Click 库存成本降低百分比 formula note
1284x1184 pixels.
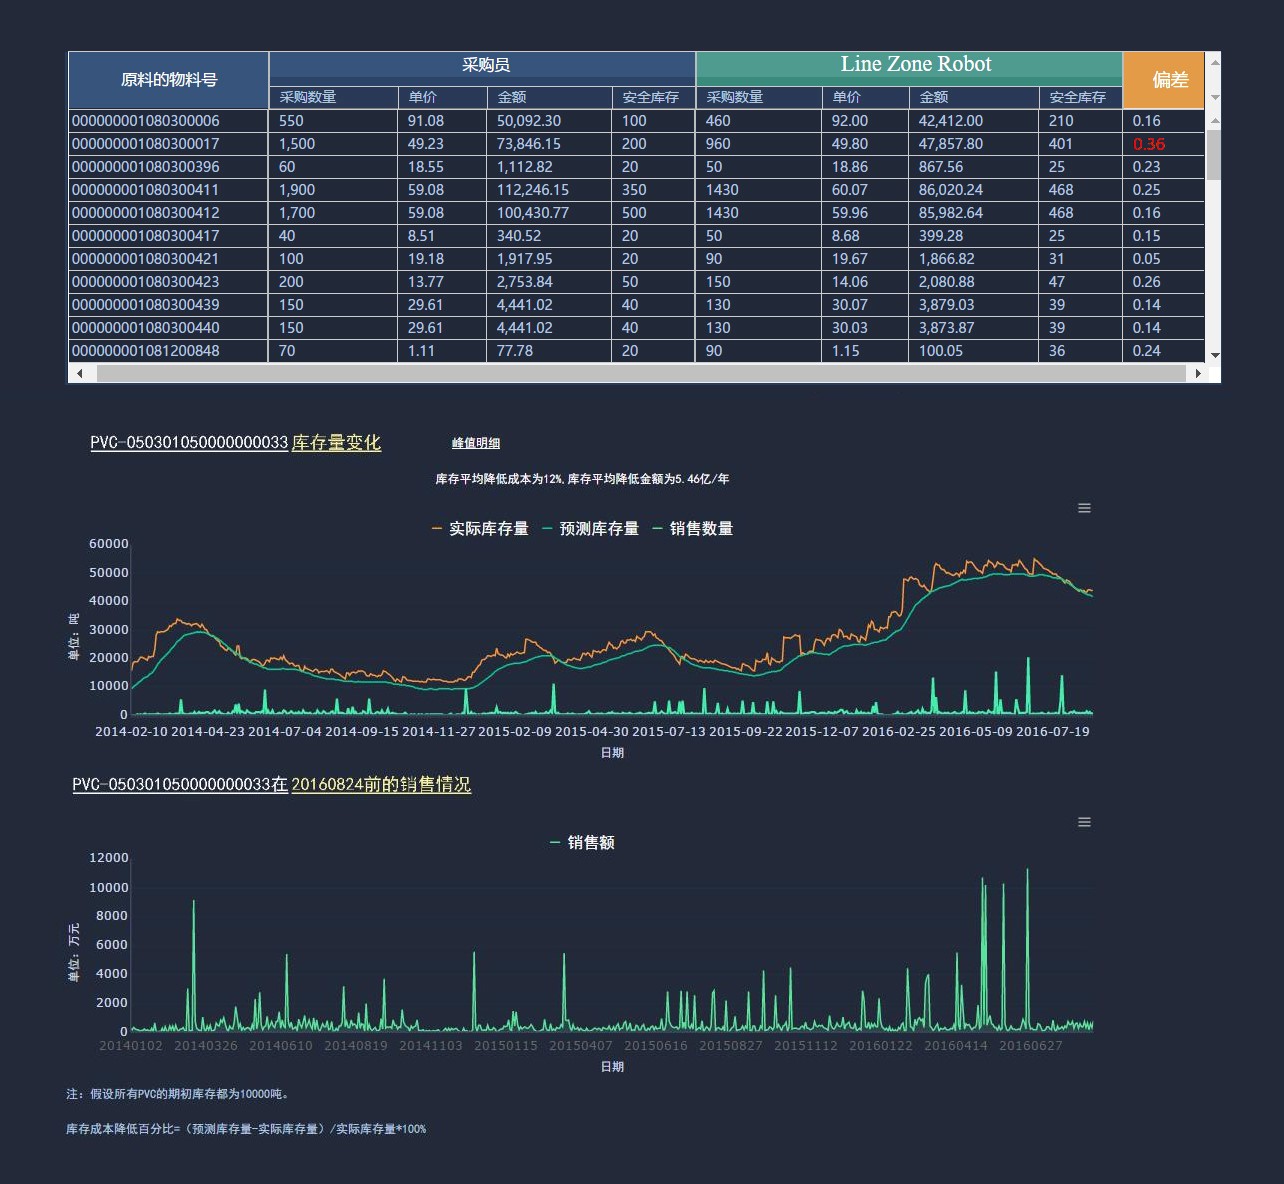pos(246,1129)
